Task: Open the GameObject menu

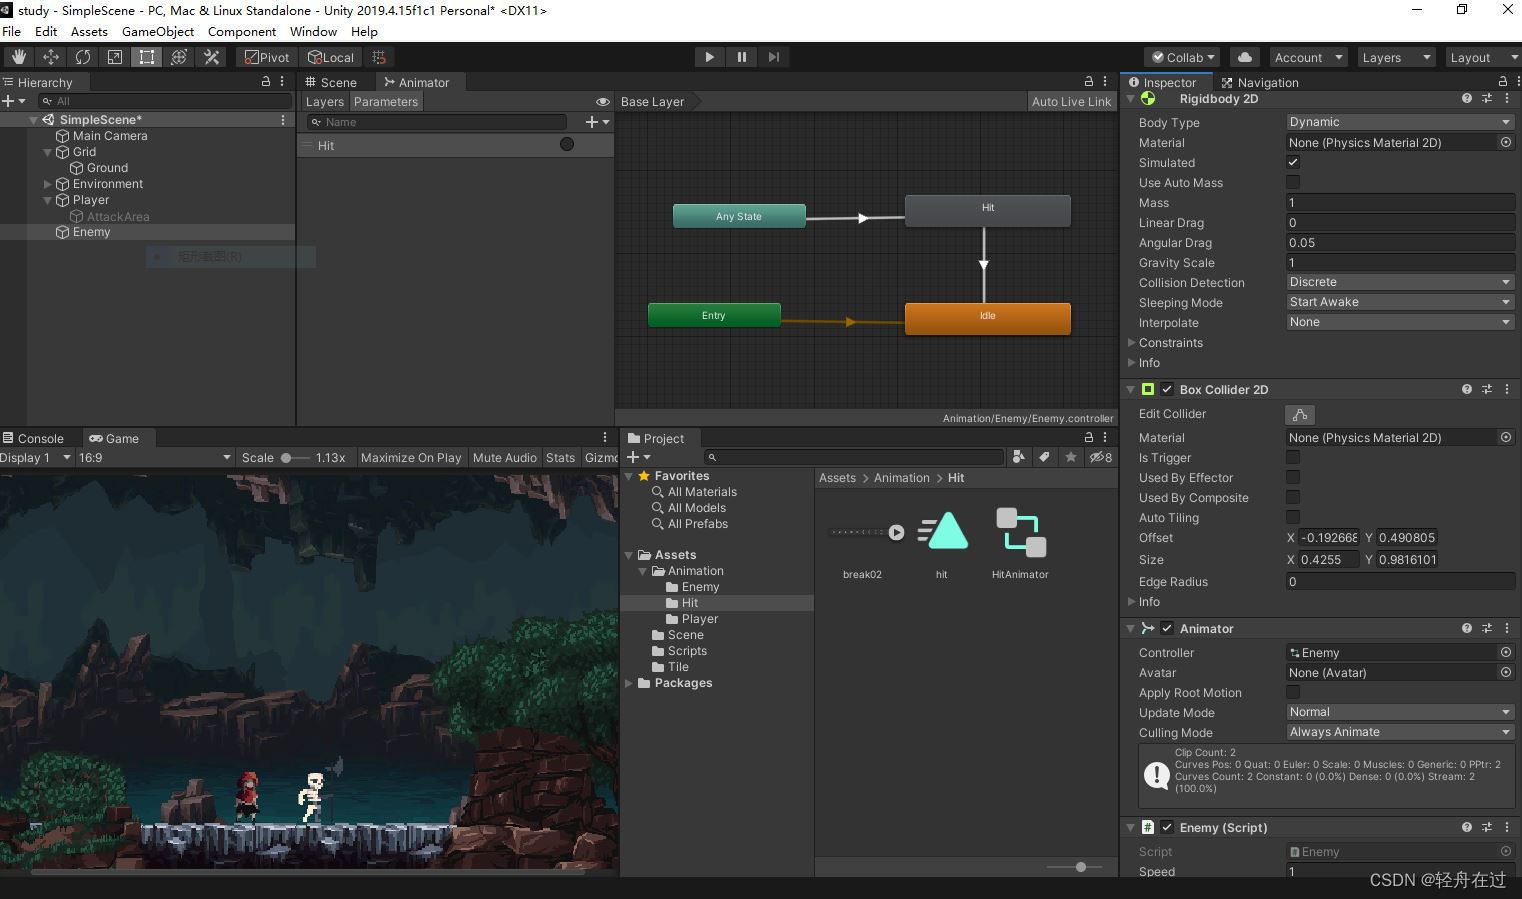Action: (x=158, y=31)
